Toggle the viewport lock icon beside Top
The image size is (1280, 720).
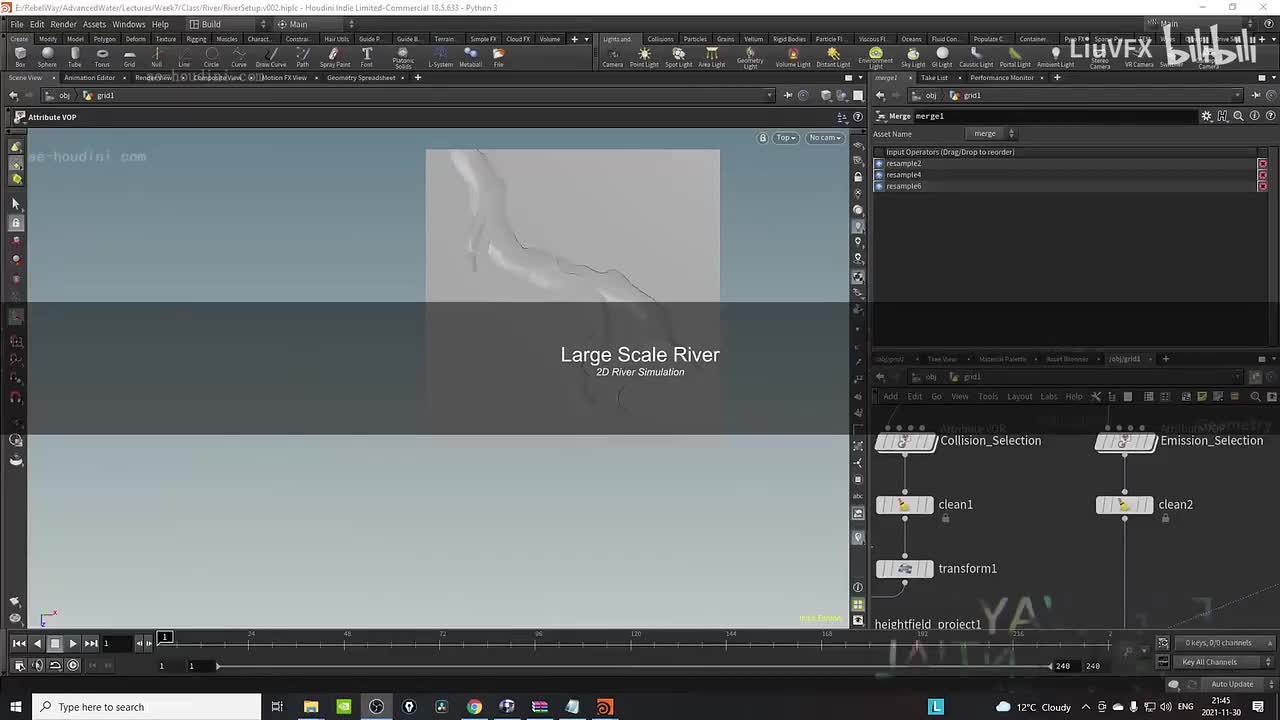tap(763, 138)
